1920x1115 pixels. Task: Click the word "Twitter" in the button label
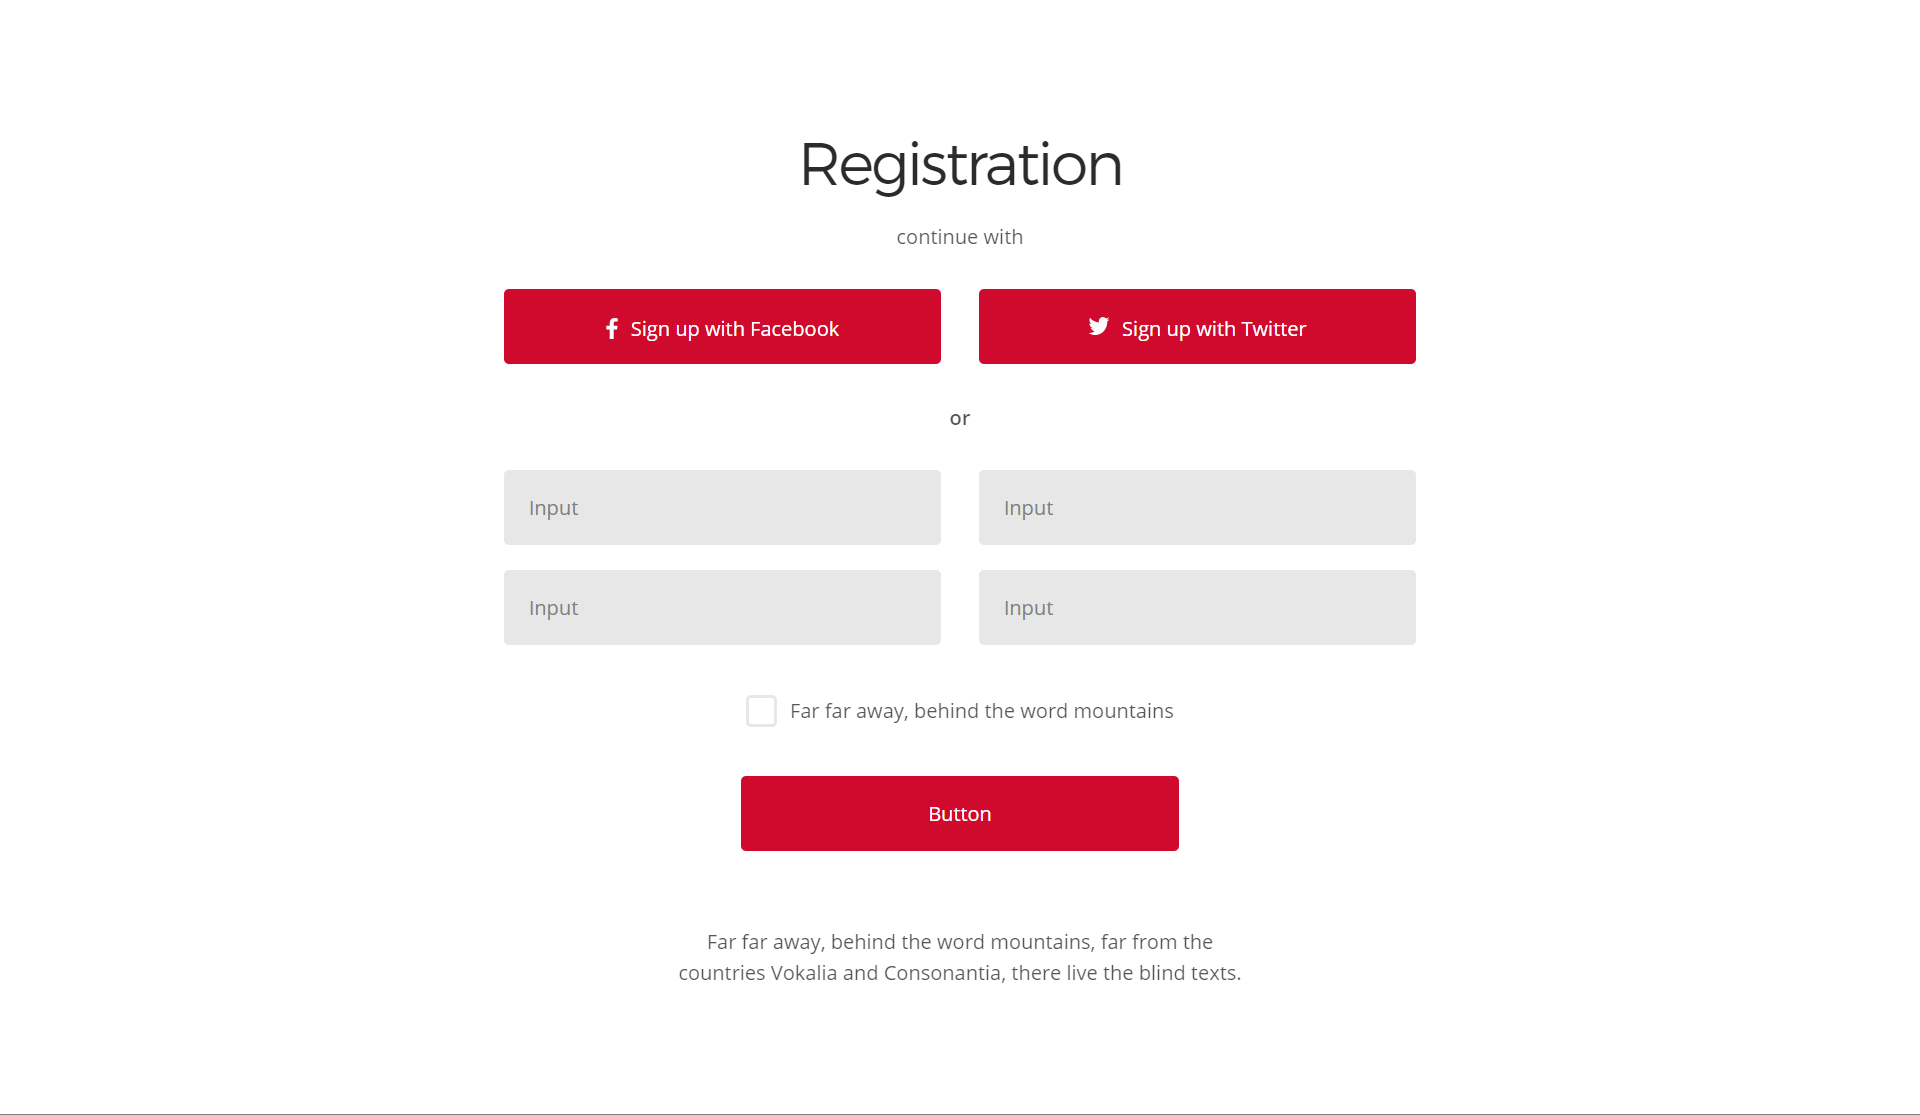[1273, 329]
